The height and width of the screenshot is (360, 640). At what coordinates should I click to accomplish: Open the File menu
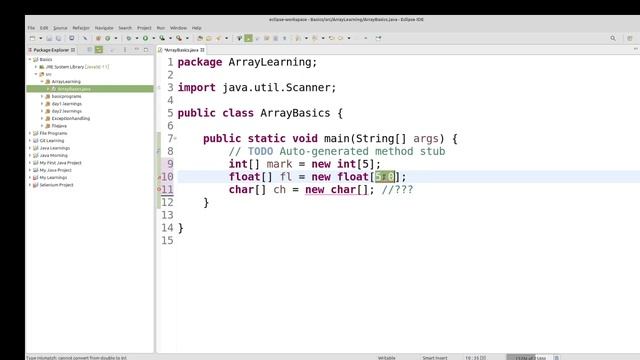click(x=31, y=28)
